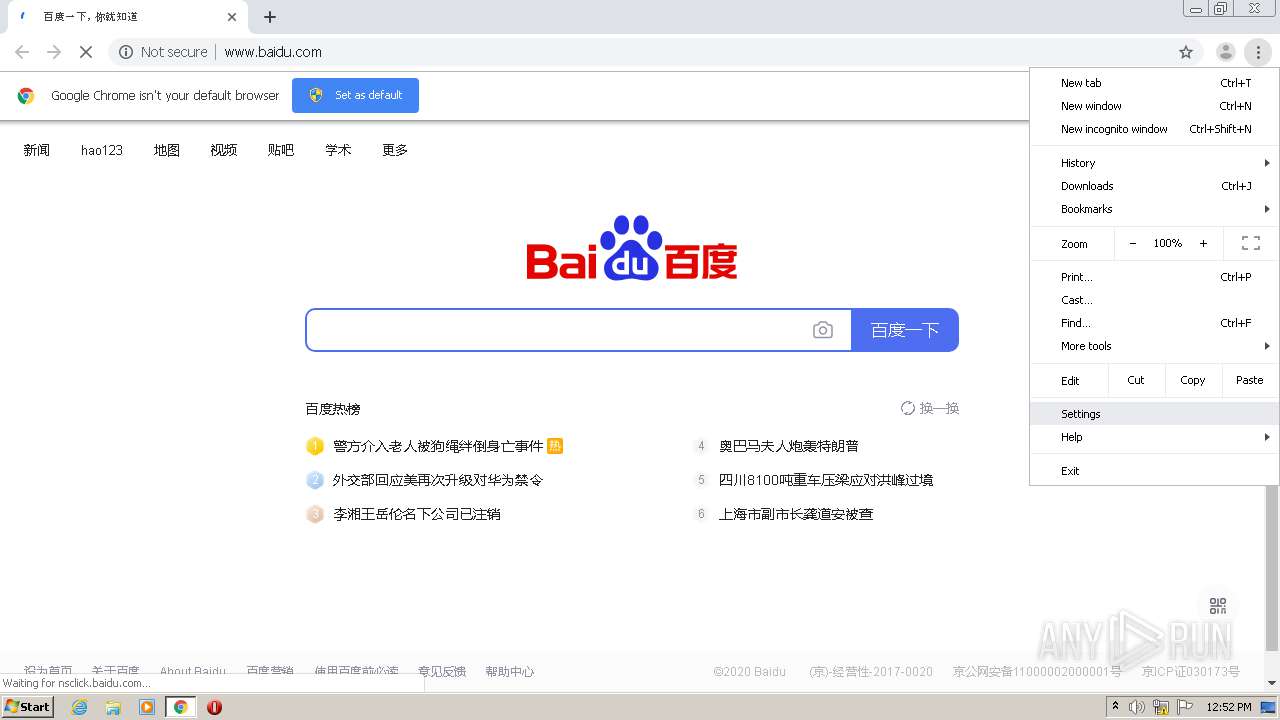Click the 百度一下 search button
This screenshot has height=720, width=1280.
click(905, 330)
